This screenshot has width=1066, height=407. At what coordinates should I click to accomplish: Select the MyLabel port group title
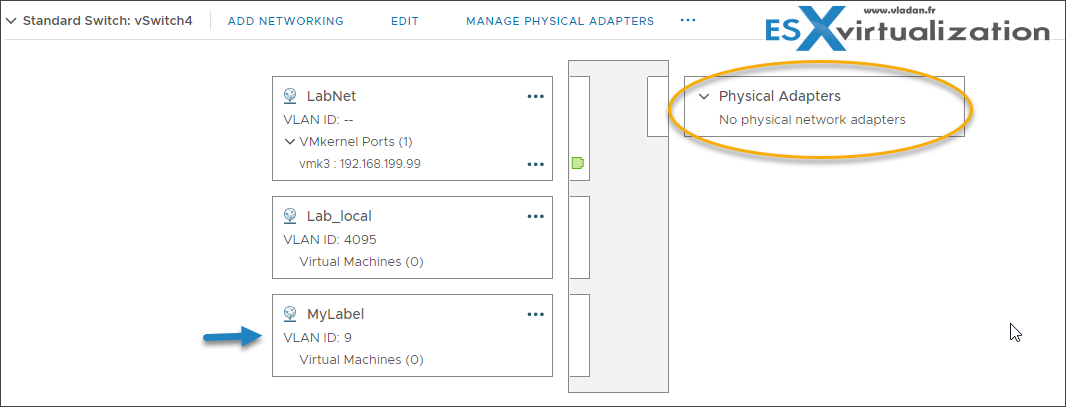(335, 314)
